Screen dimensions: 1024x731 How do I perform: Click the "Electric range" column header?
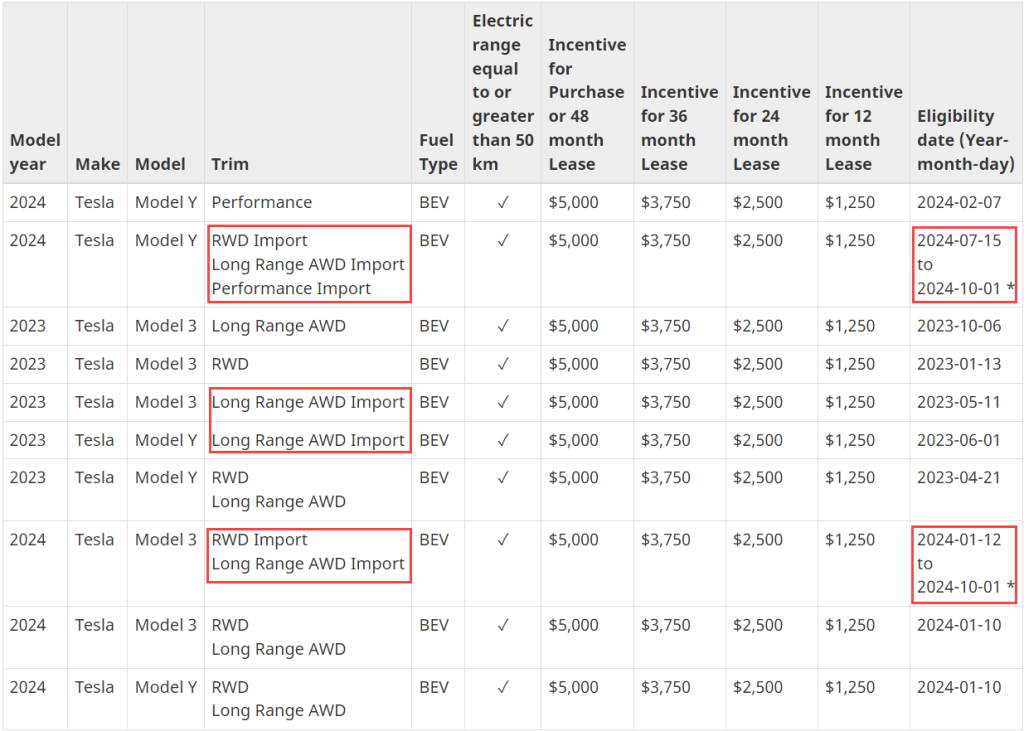[503, 92]
